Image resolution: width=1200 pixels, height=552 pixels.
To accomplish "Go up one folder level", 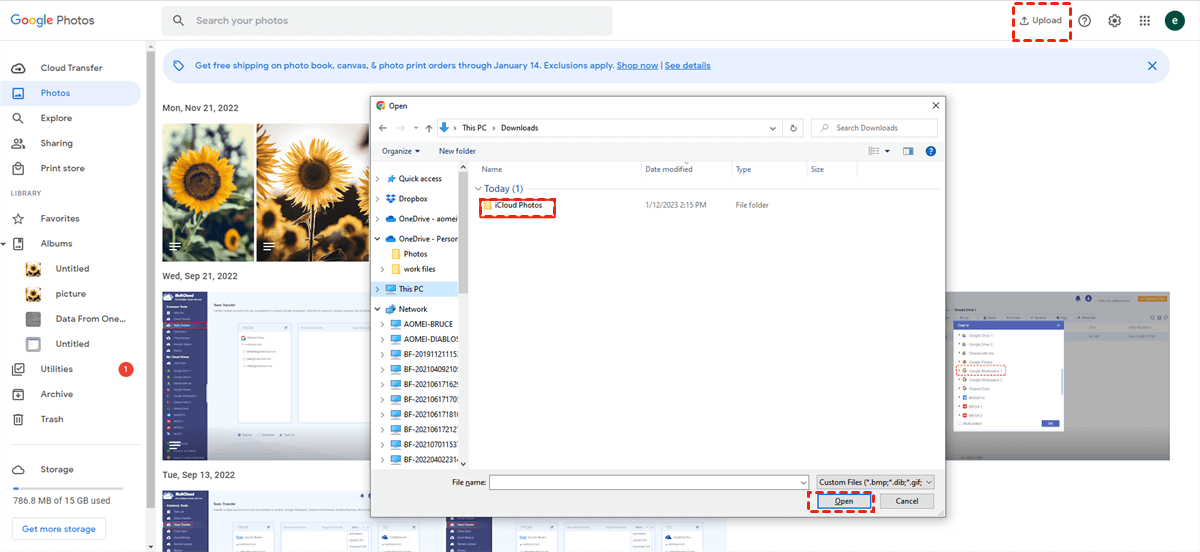I will [429, 128].
